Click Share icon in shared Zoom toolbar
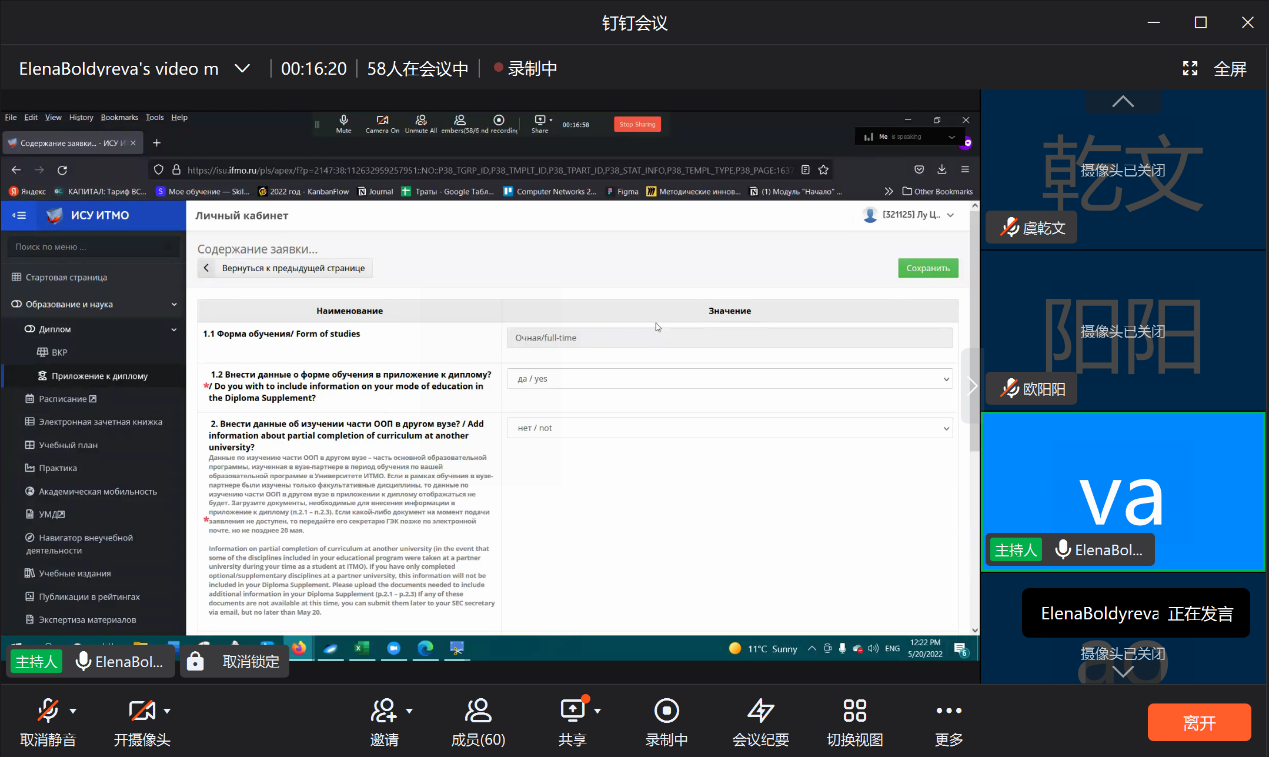This screenshot has width=1269, height=757. click(x=540, y=124)
